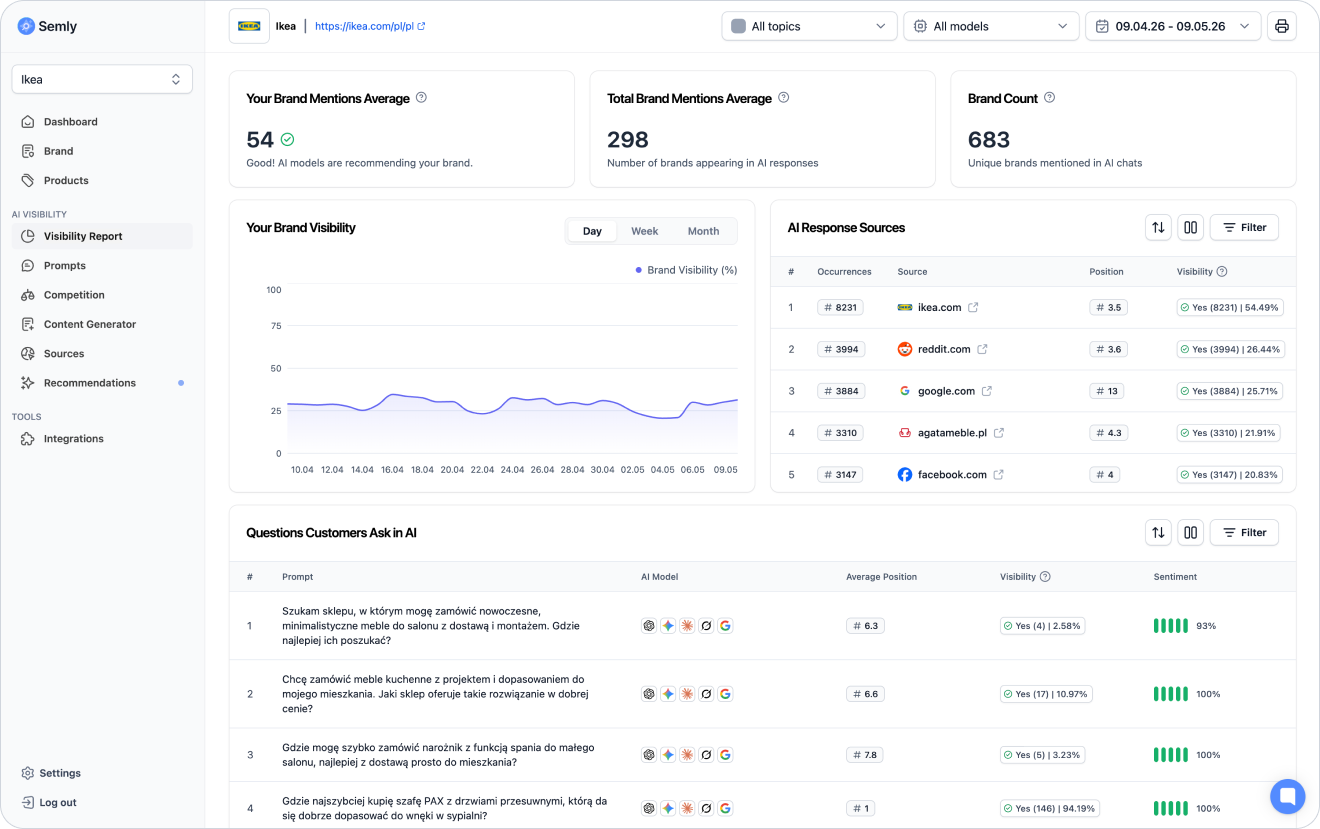The image size is (1320, 829).
Task: Open the date range picker
Action: point(1173,26)
